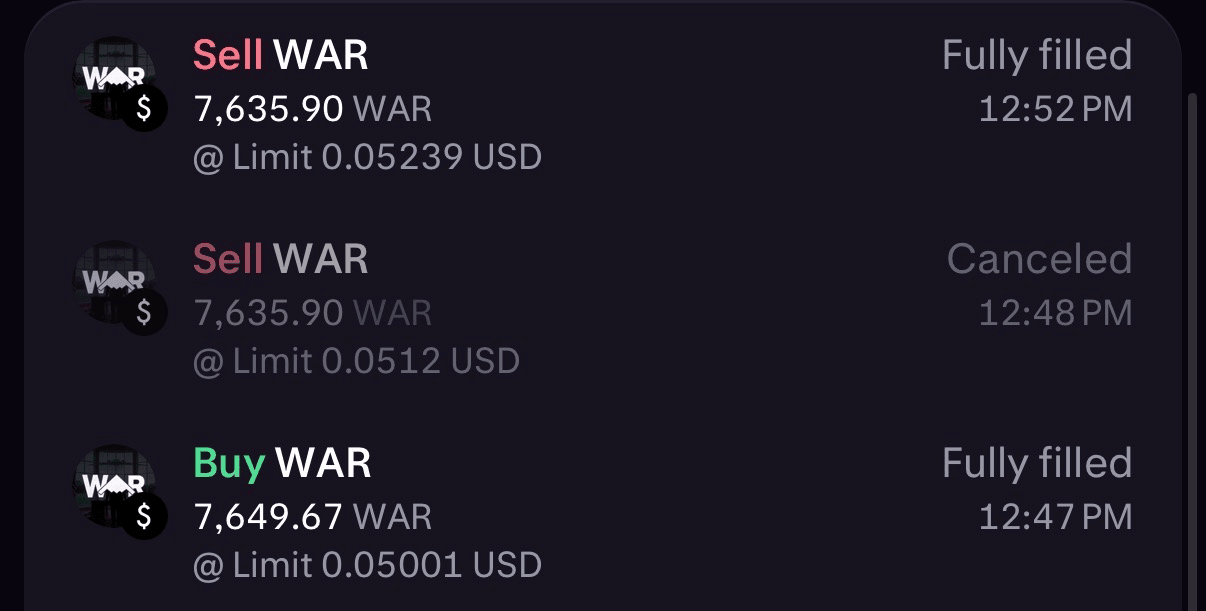The width and height of the screenshot is (1206, 611).
Task: Open the canceled Sell WAR order title
Action: pyautogui.click(x=281, y=260)
